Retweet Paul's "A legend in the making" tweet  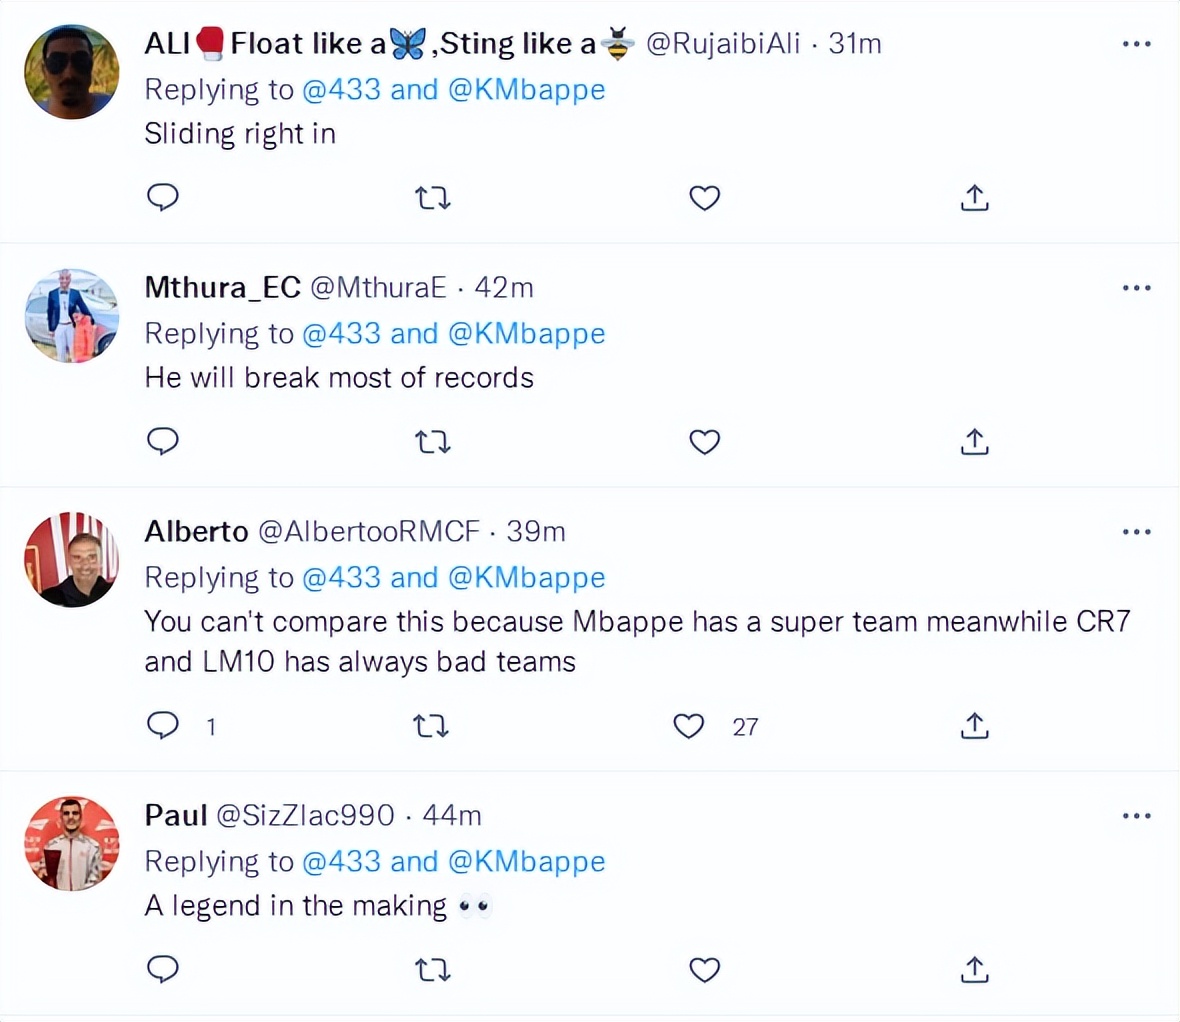pos(432,970)
